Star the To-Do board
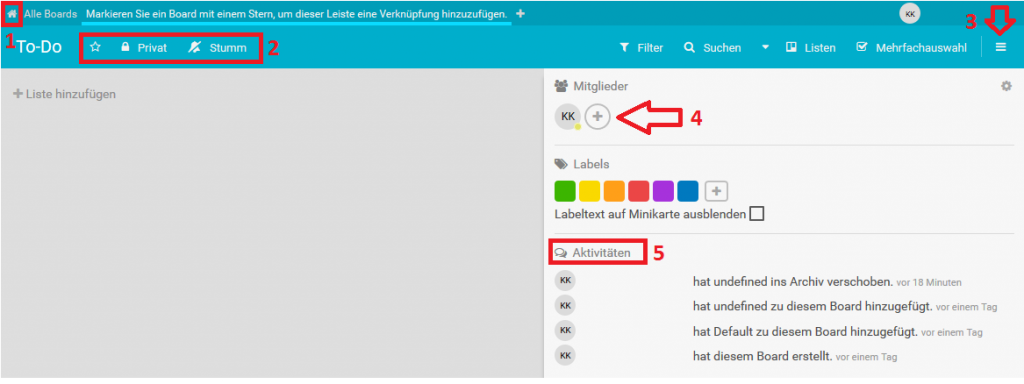This screenshot has width=1024, height=384. click(x=95, y=48)
